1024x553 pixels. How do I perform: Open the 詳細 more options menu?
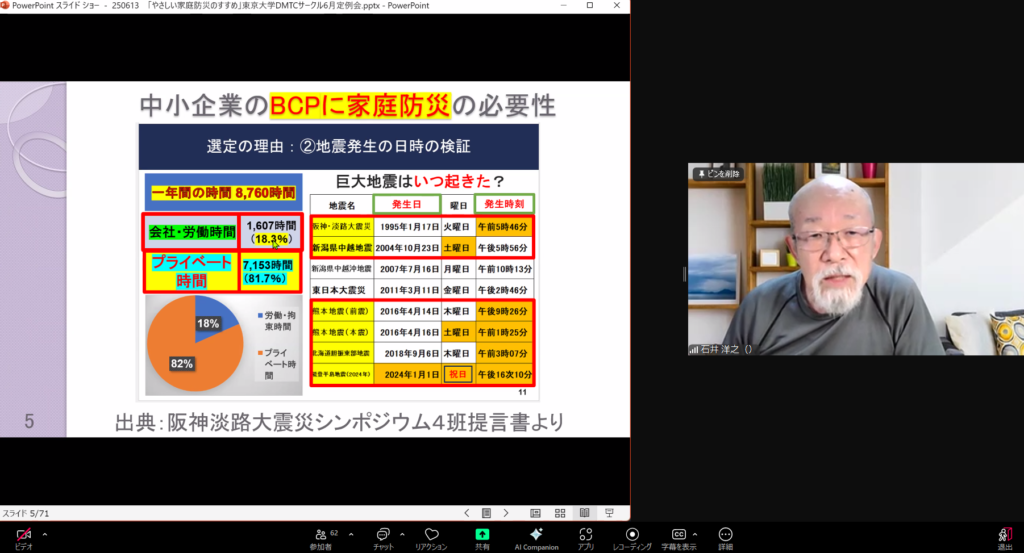[725, 536]
